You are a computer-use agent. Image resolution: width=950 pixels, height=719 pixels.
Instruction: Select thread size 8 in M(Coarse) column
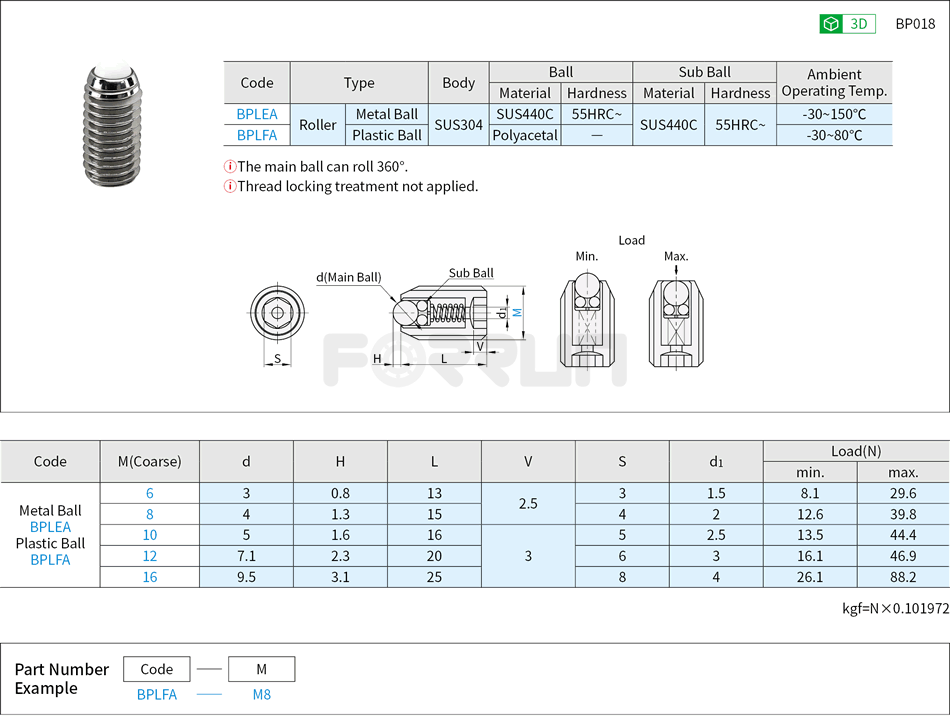[150, 514]
